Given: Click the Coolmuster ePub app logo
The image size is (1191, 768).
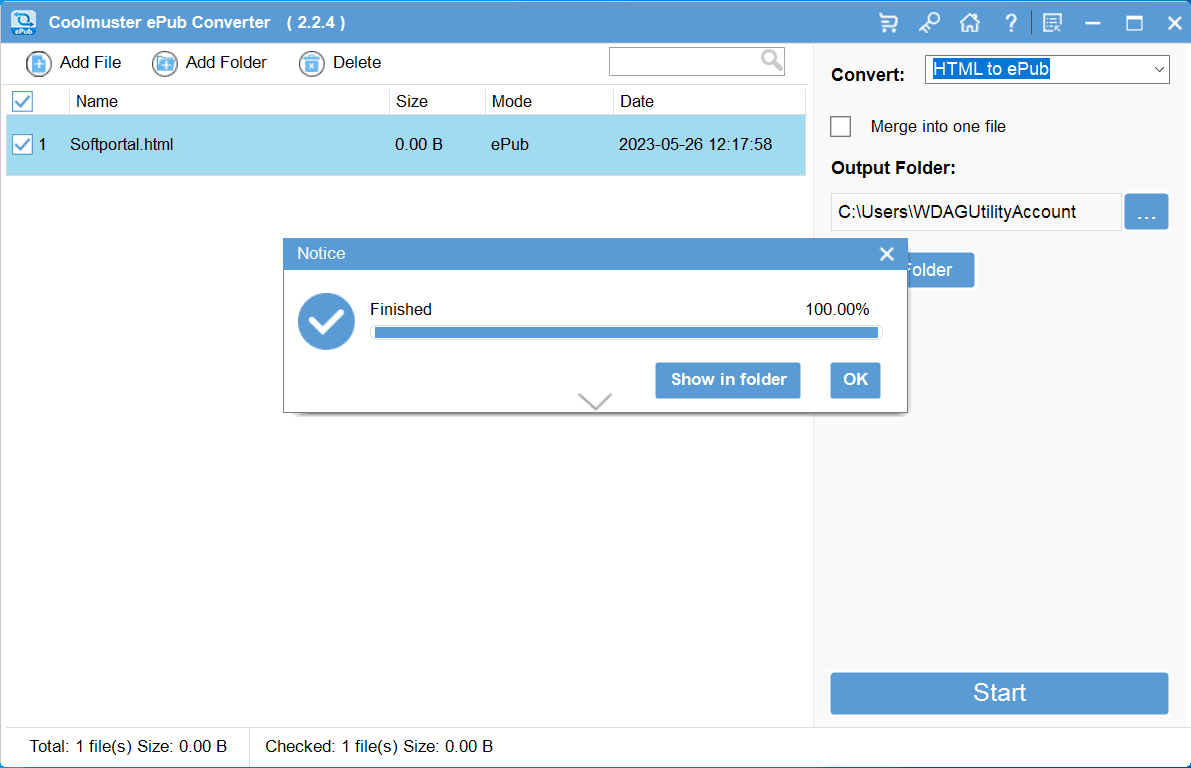Looking at the screenshot, I should tap(24, 22).
